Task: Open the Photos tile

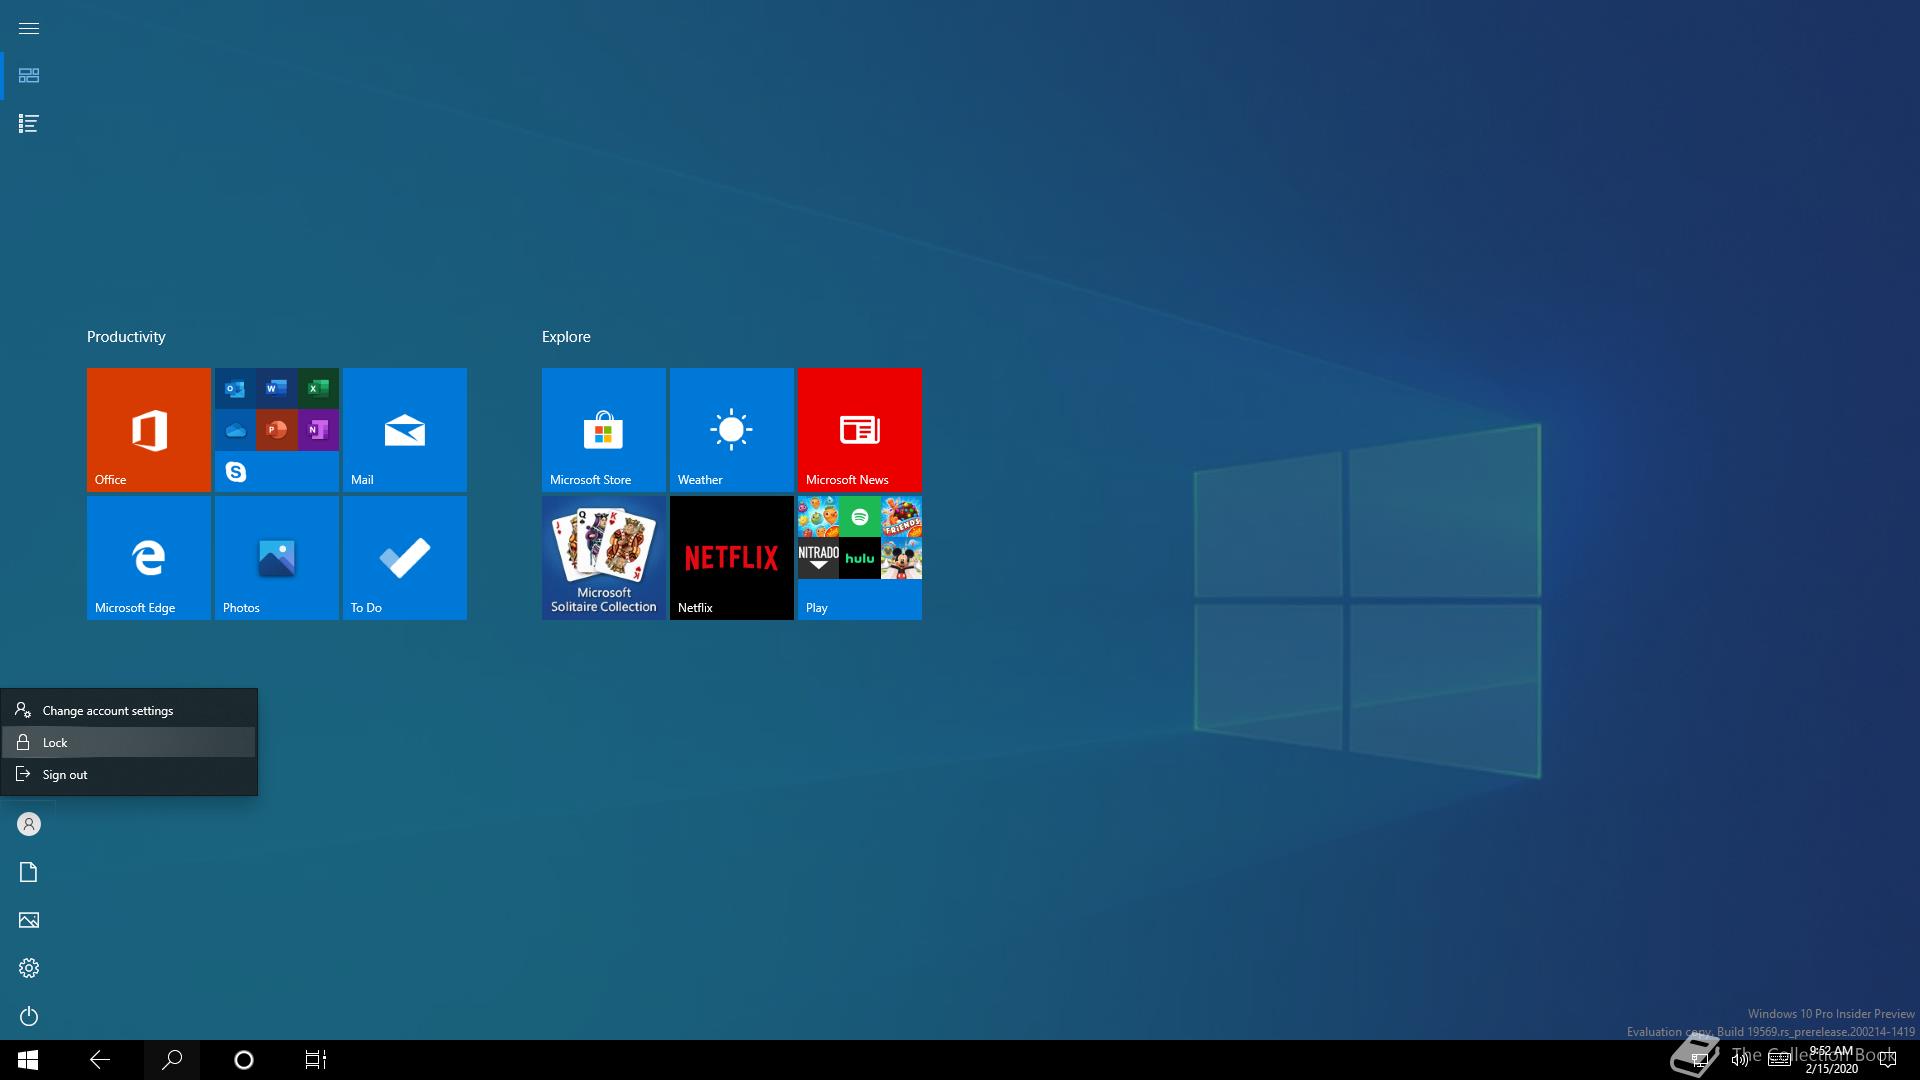Action: (277, 558)
